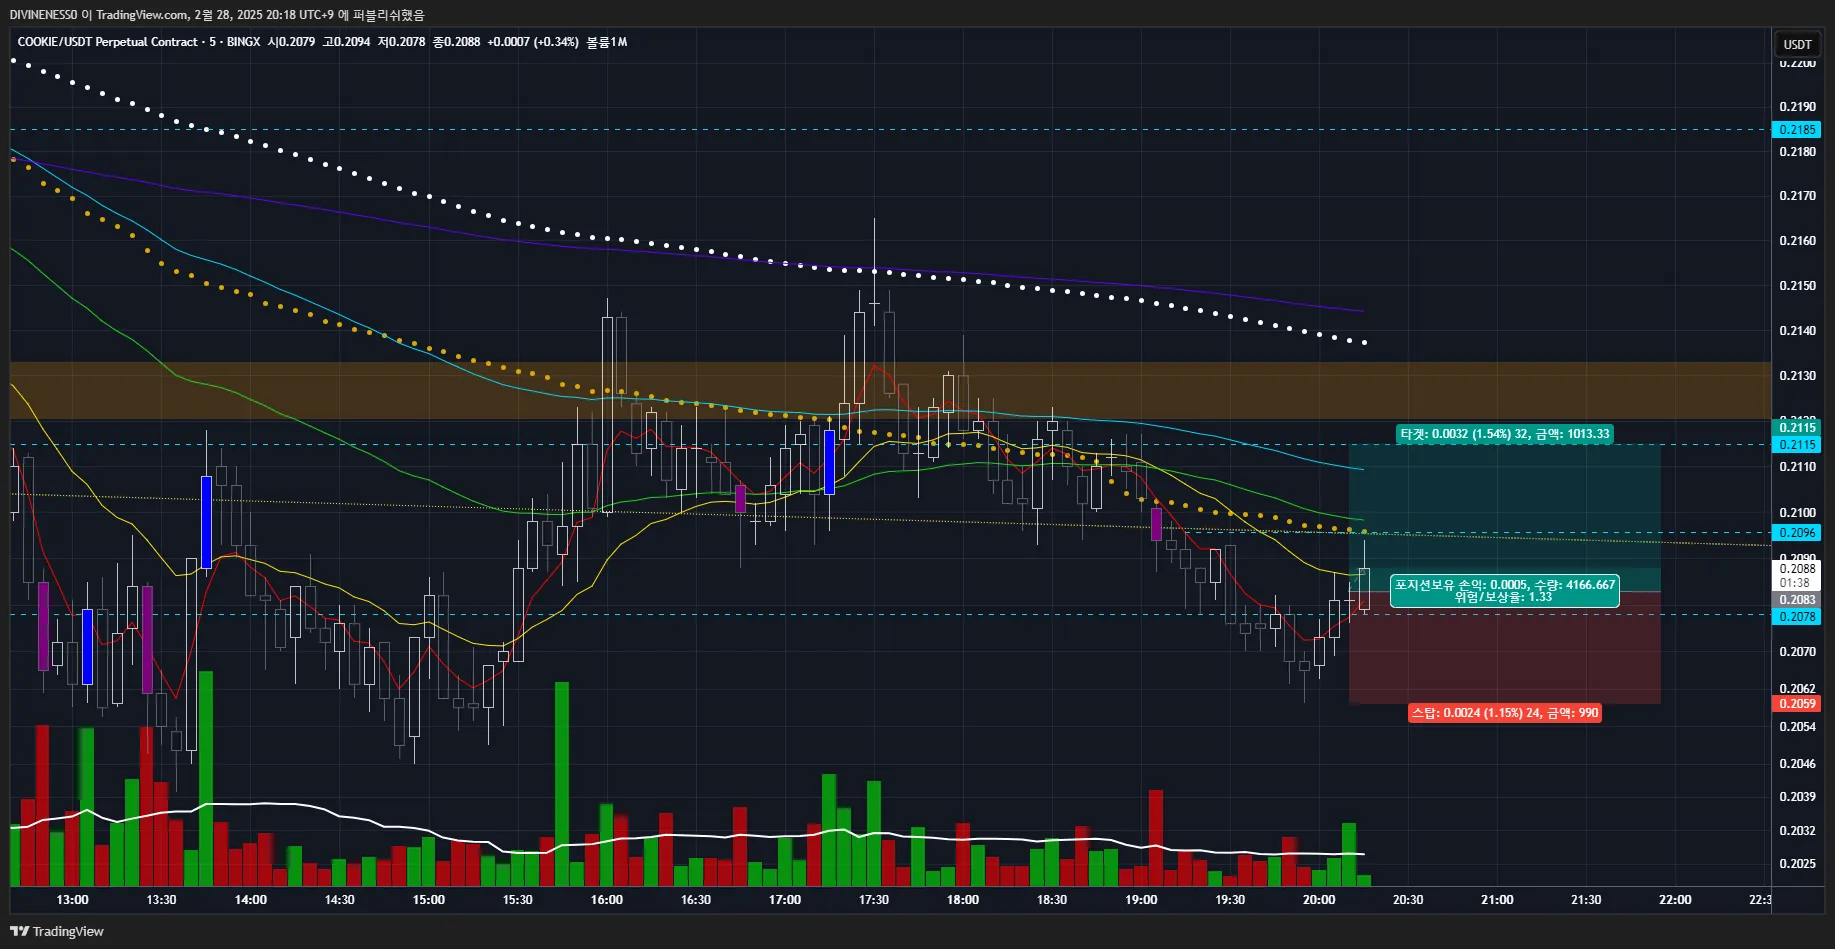The image size is (1835, 949).
Task: Click the 0.2140 price axis label
Action: [x=1797, y=331]
